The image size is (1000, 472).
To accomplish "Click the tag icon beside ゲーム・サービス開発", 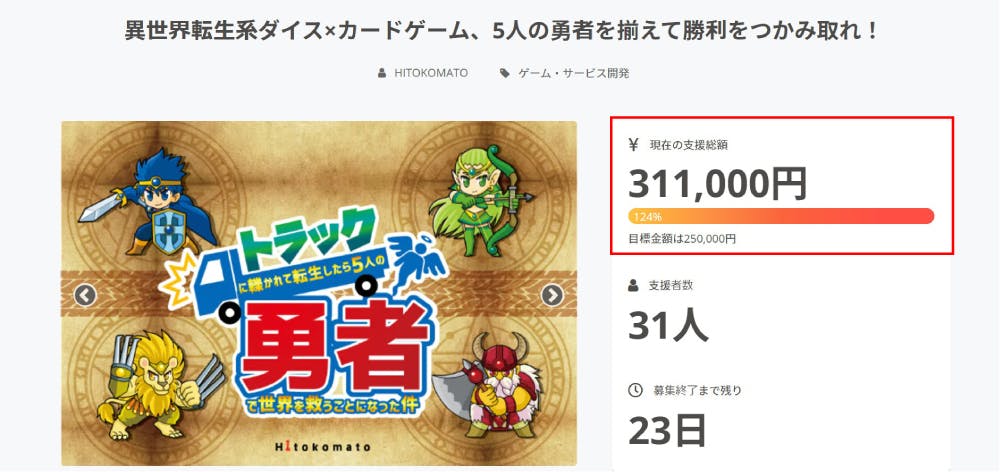I will (504, 73).
